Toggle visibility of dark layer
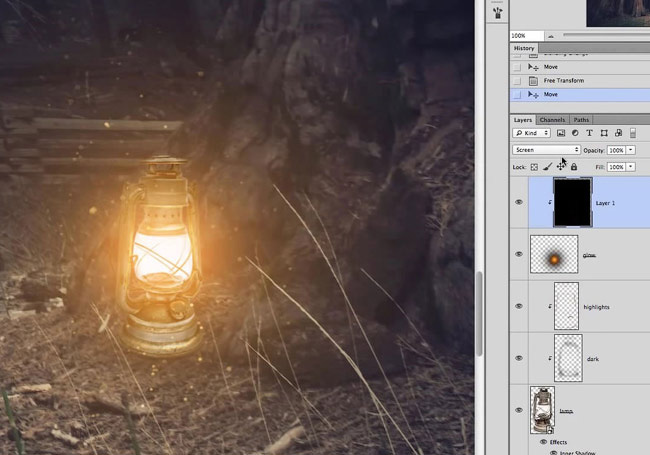Screen dimensions: 650x455 click(519, 358)
